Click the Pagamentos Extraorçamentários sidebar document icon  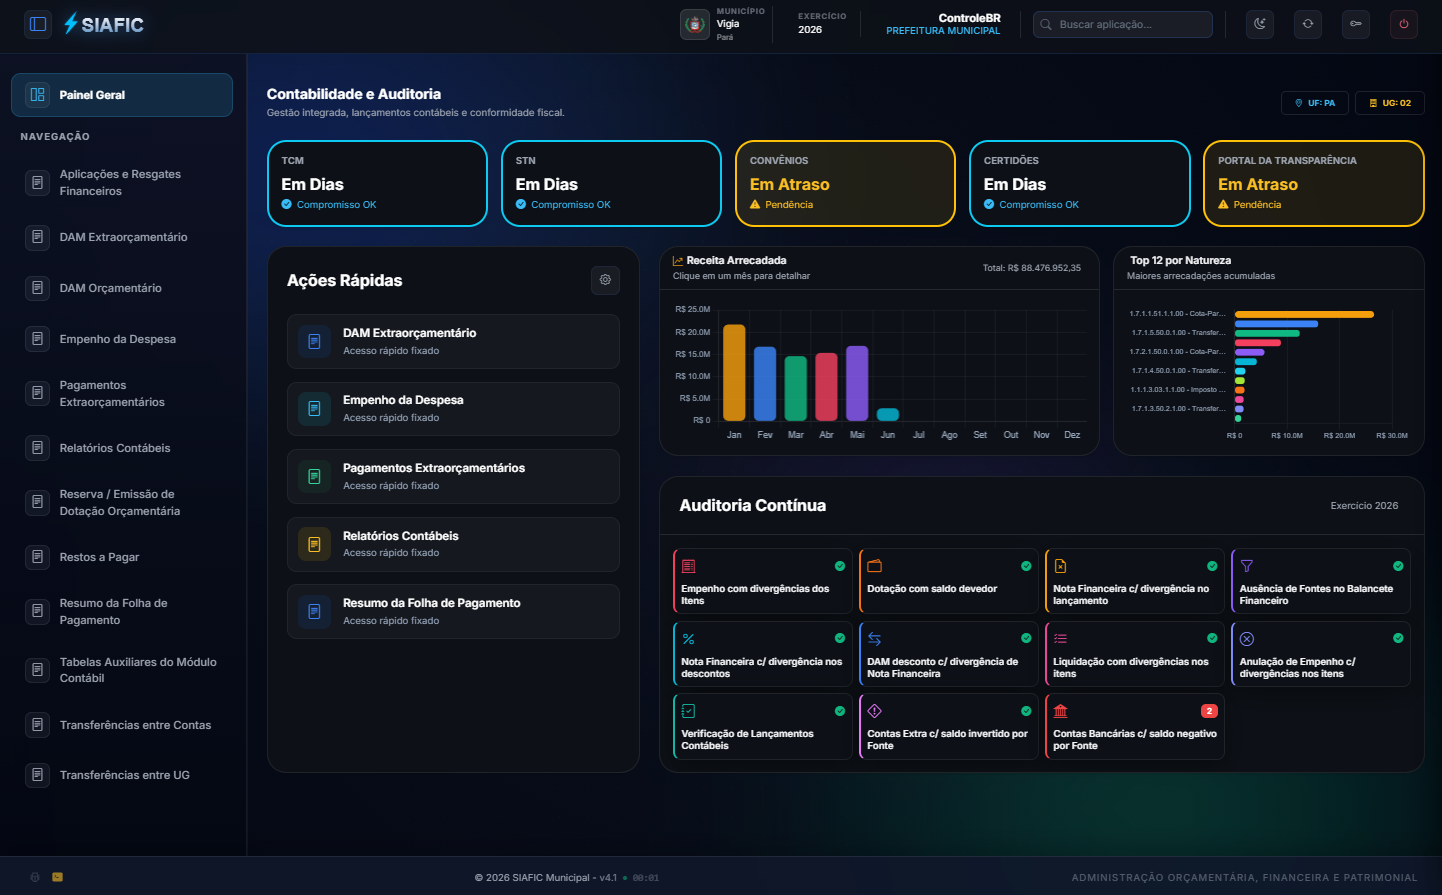click(37, 393)
